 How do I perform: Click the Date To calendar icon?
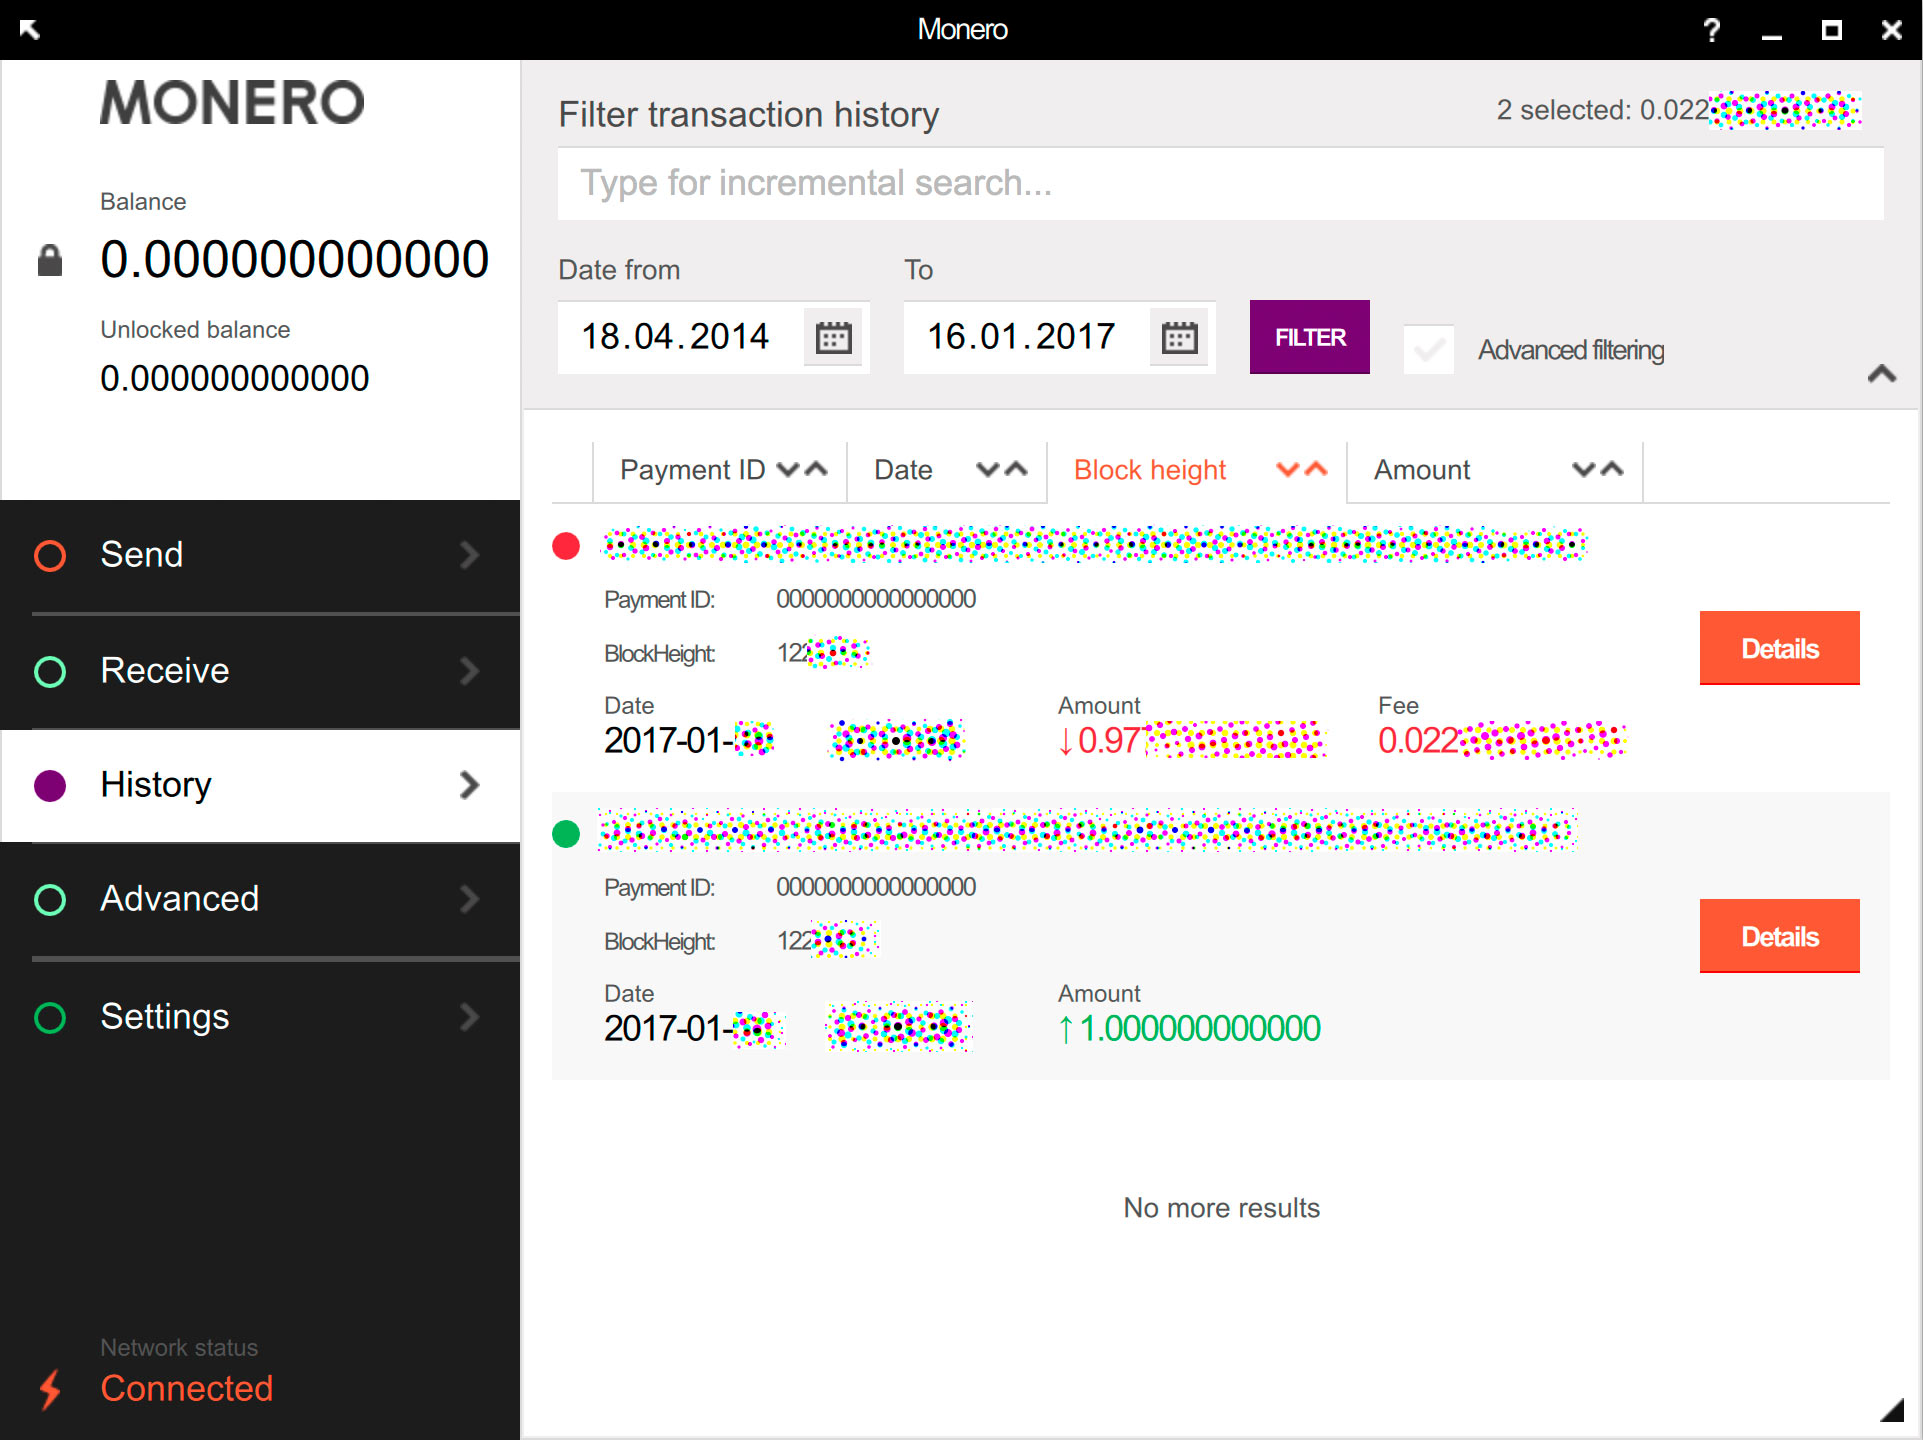(1180, 336)
